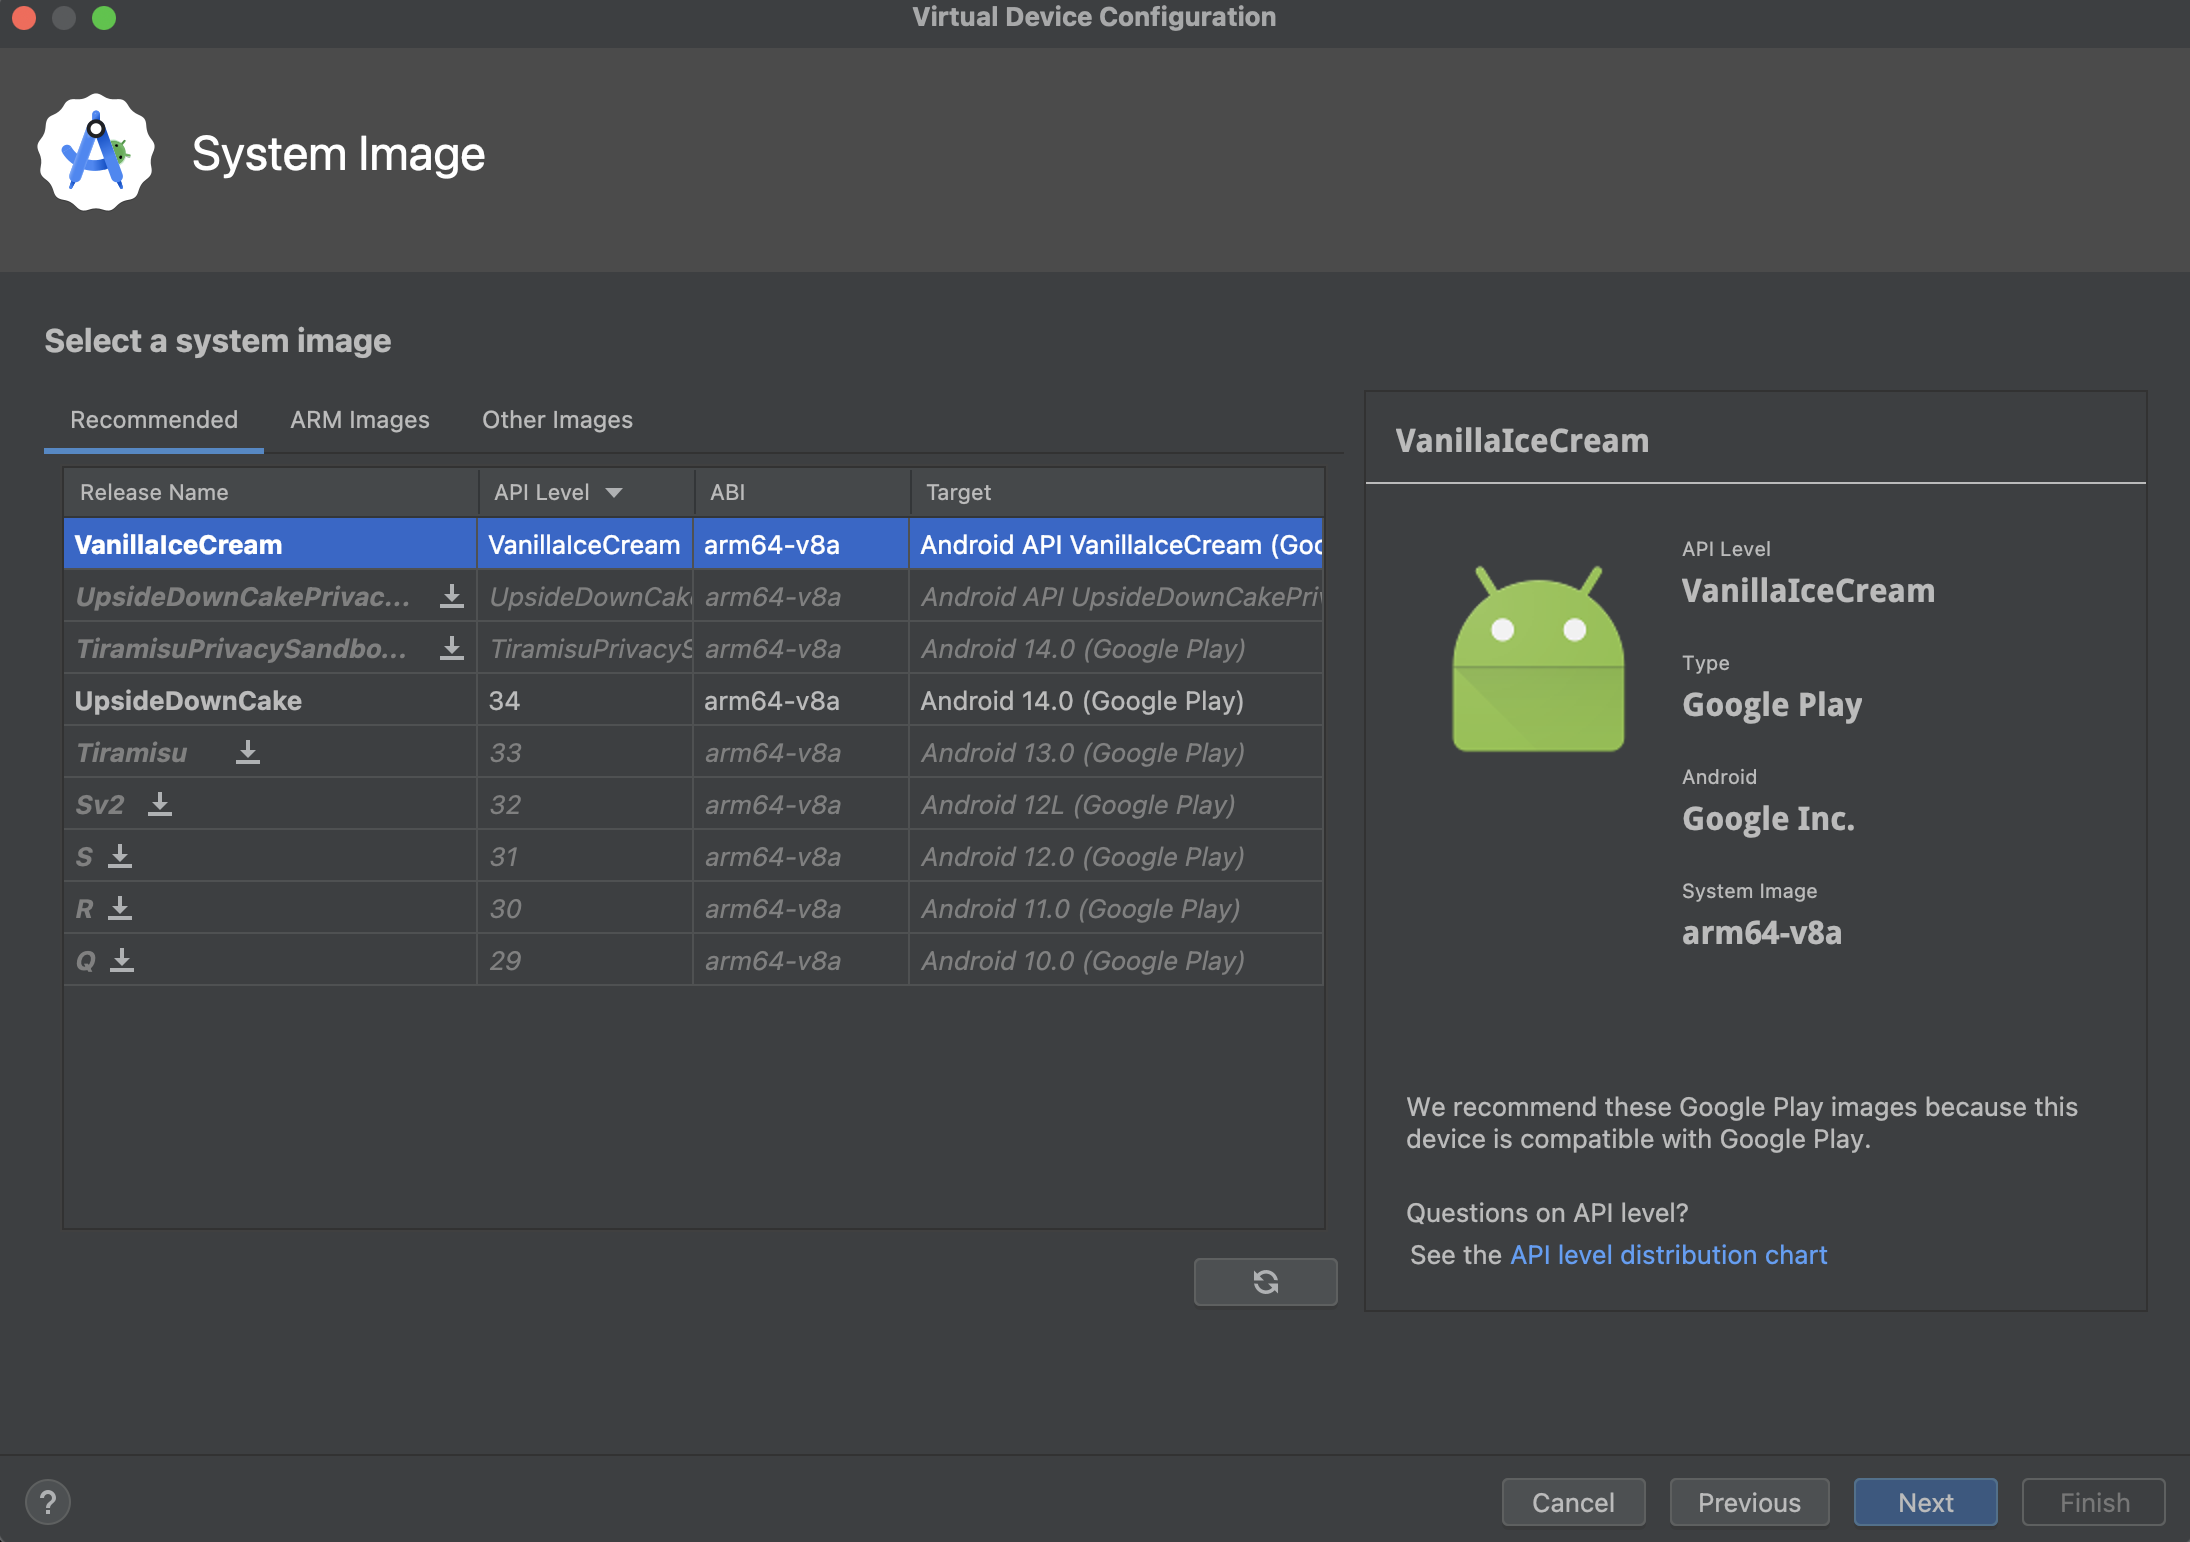Click the download icon next to TiramisuPrivacySandbo...
This screenshot has height=1542, width=2190.
(x=450, y=648)
